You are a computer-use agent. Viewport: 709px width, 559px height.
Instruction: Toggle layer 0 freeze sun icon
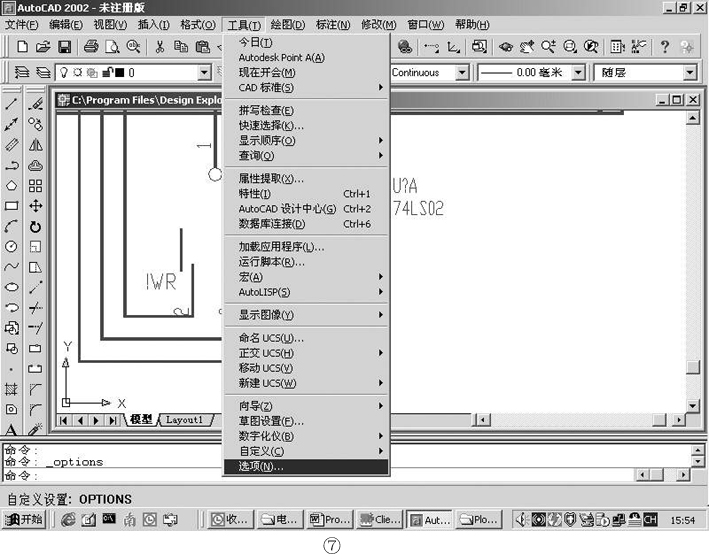(77, 72)
